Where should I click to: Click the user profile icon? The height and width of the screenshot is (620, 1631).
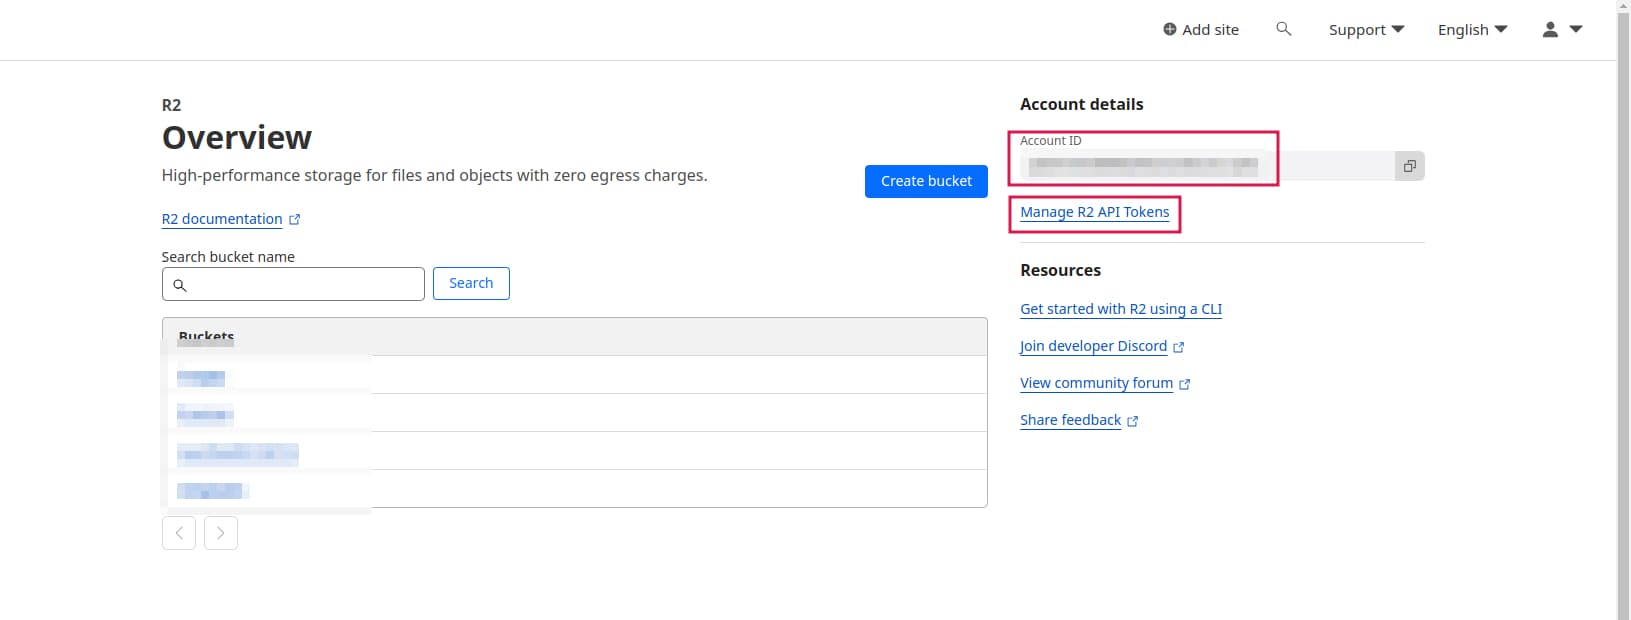[1549, 30]
